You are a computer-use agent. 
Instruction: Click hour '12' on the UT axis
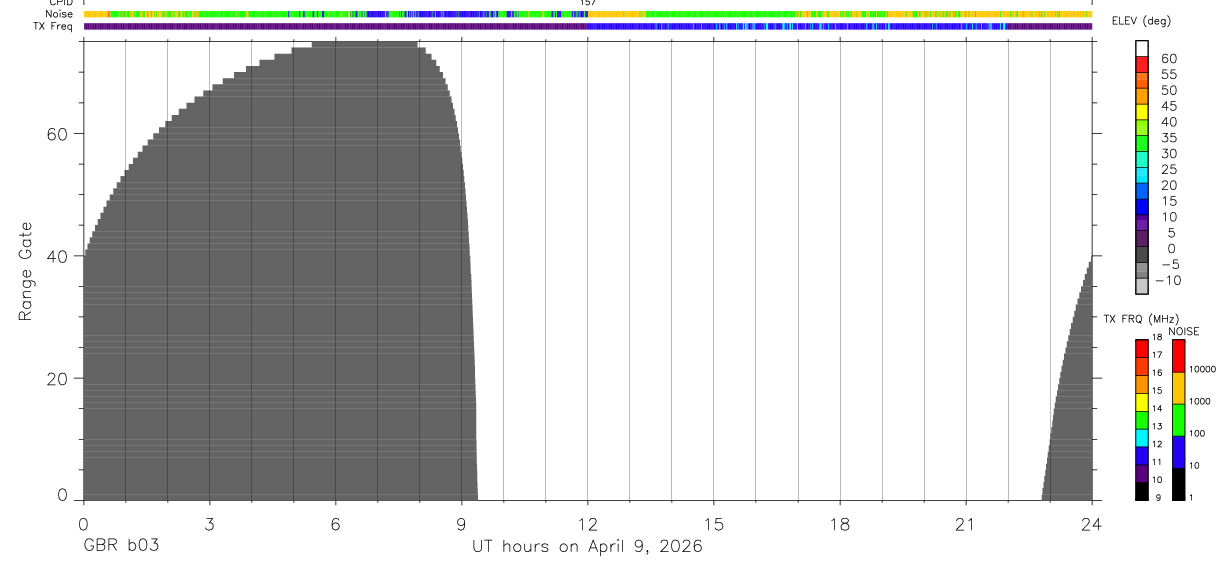[x=588, y=524]
